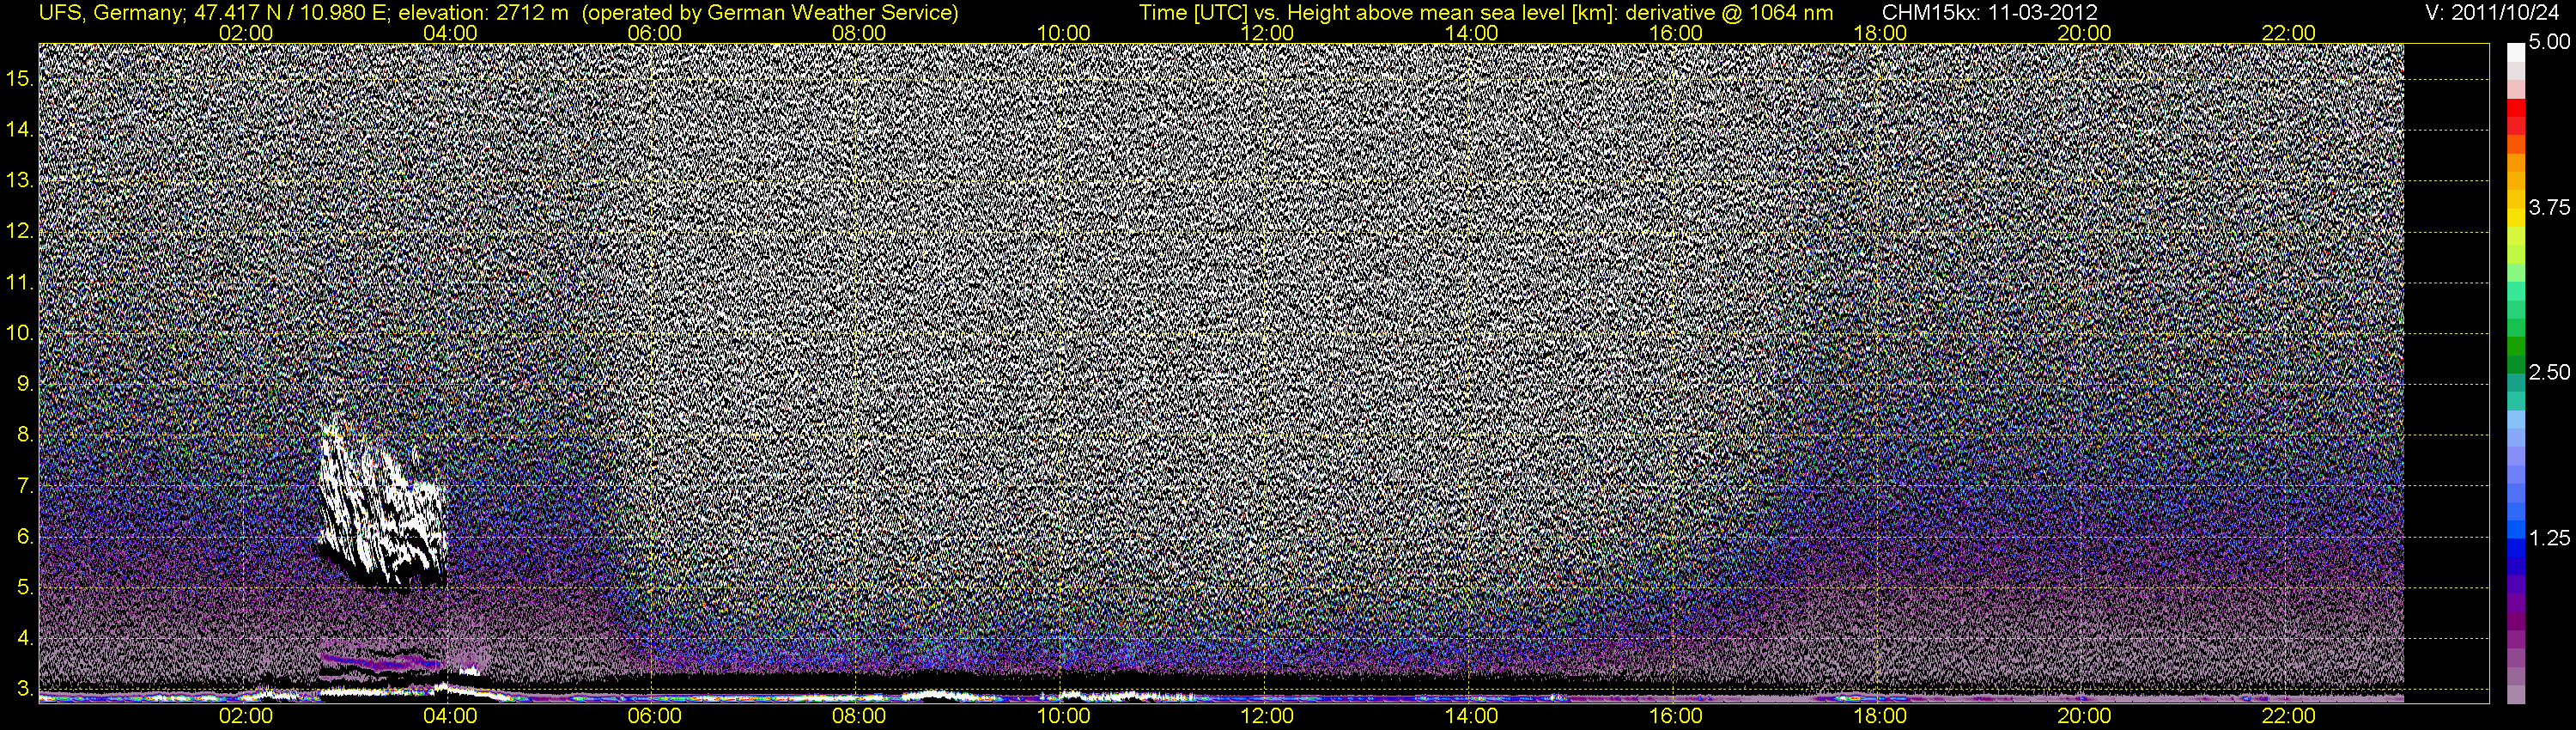Click the '14.' height axis label

(20, 130)
